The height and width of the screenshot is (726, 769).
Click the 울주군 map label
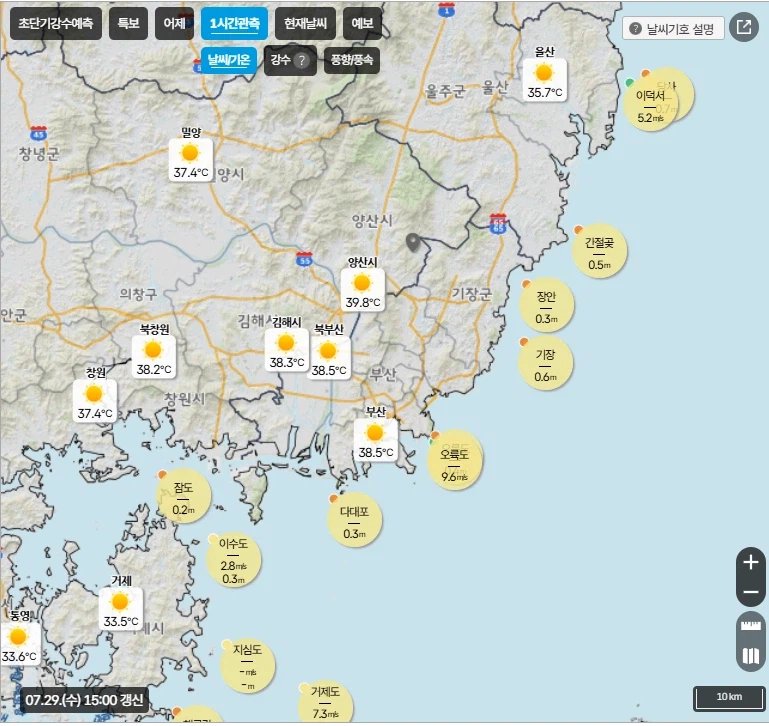click(x=445, y=91)
